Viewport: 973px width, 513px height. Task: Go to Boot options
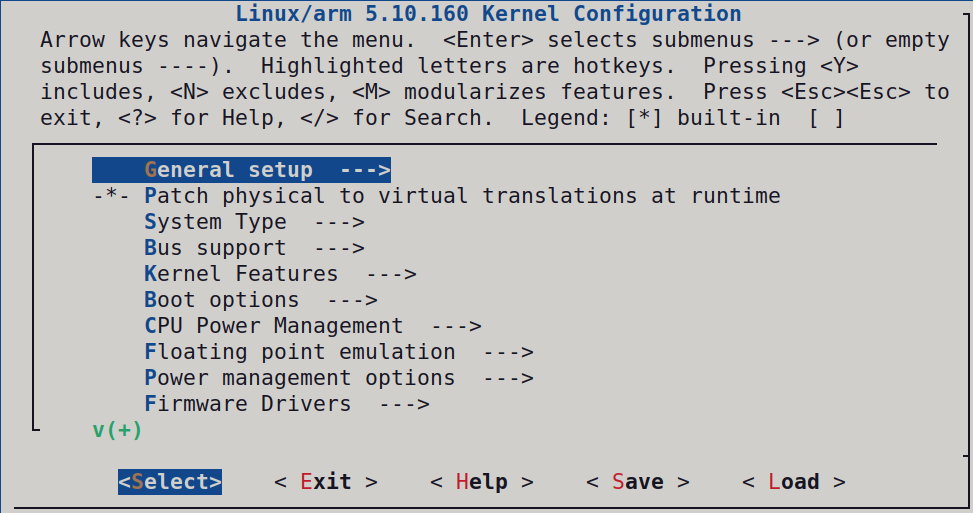pos(221,300)
